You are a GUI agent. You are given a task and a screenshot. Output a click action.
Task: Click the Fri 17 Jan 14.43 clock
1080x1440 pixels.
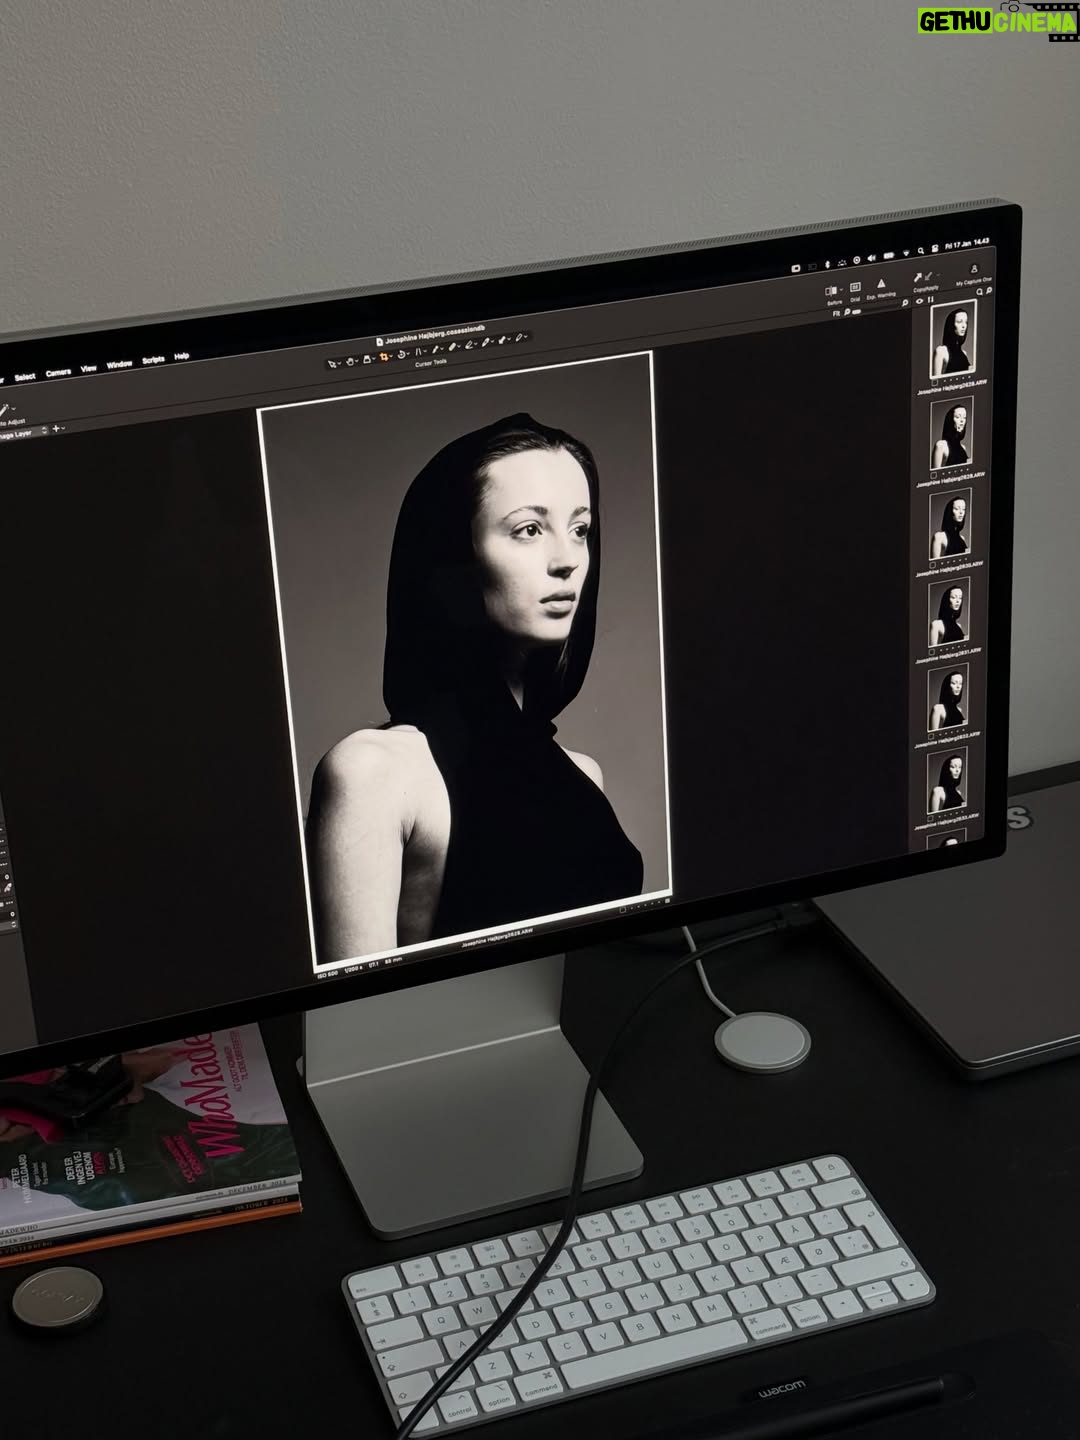click(967, 244)
